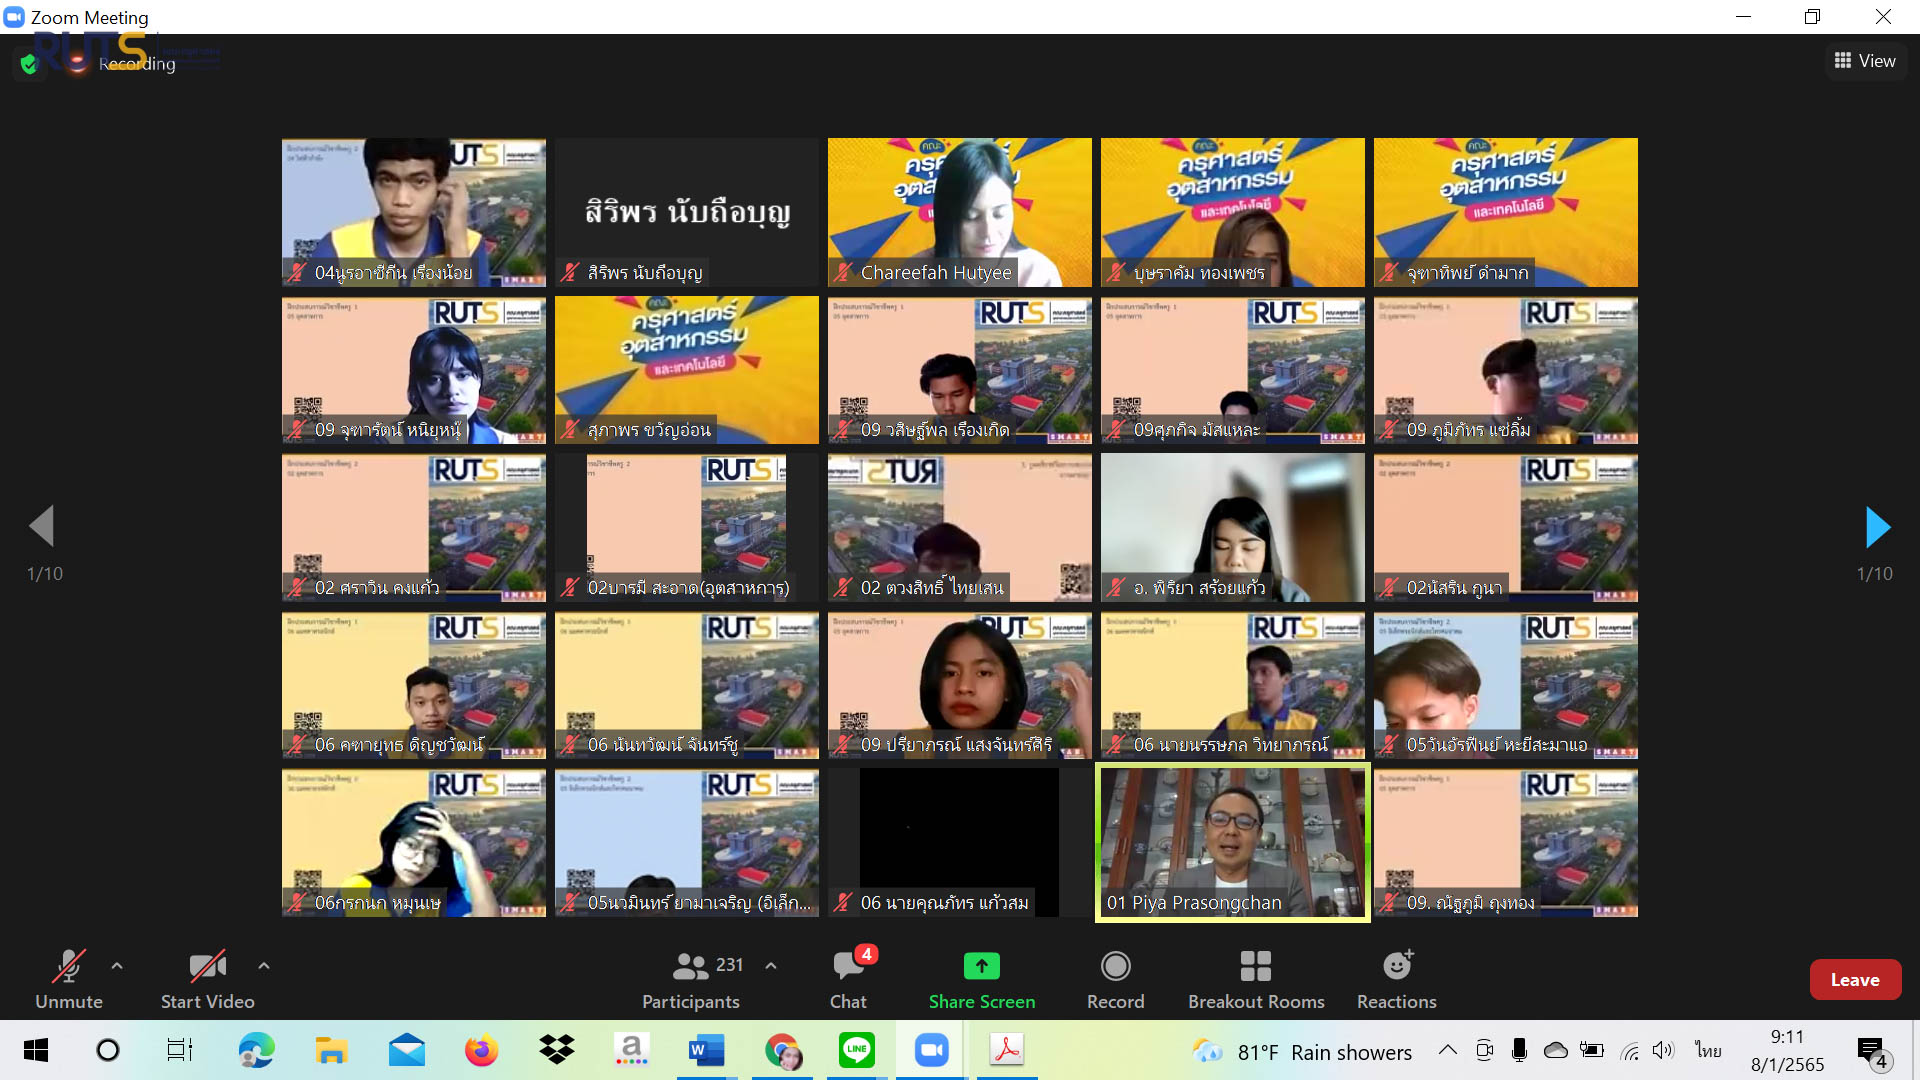Open the volume control speaker icon
This screenshot has width=1920, height=1080.
(x=1663, y=1050)
